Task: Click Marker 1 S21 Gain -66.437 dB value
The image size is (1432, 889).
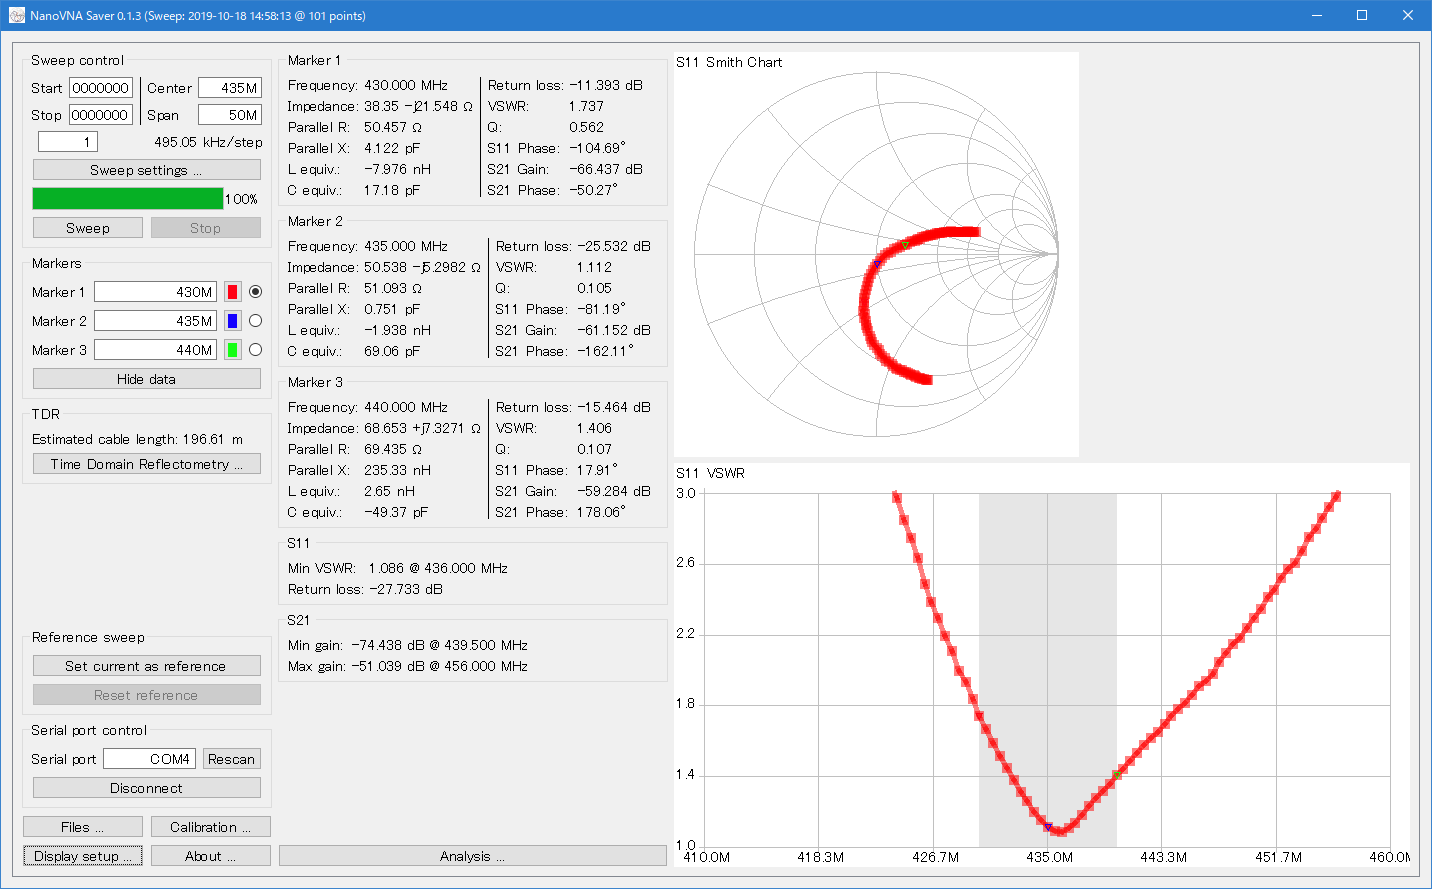Action: point(606,169)
